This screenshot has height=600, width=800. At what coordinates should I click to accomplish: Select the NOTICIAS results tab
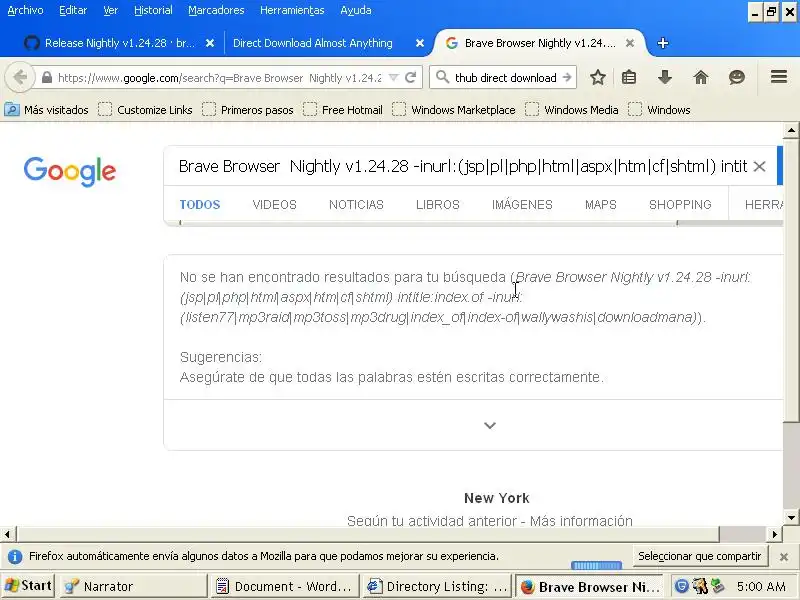pos(356,205)
